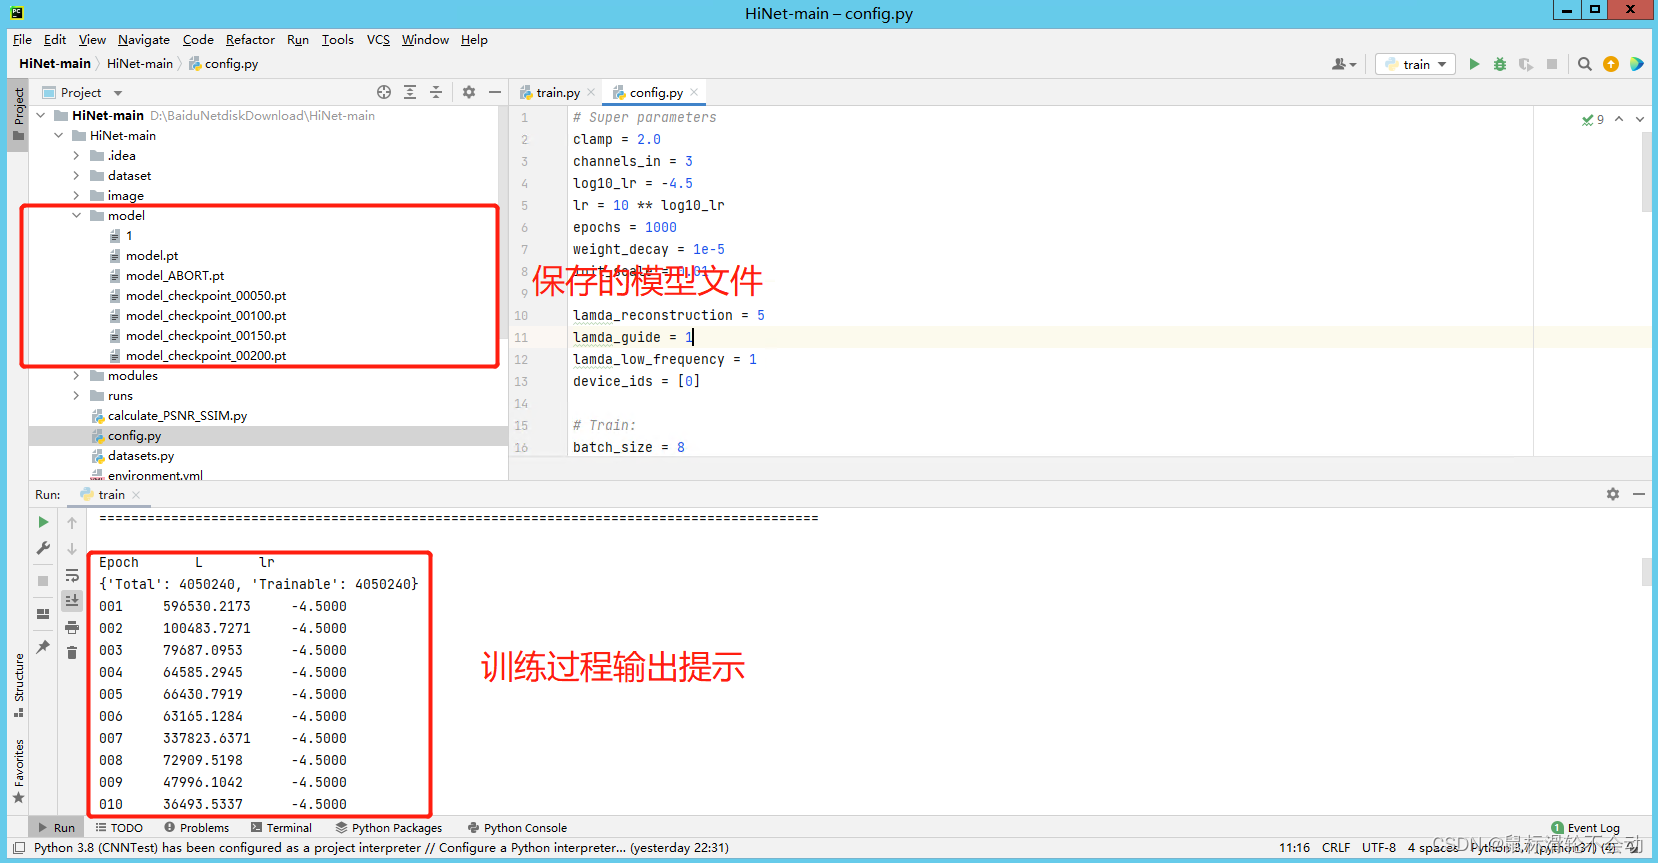Jump to next highlighted problem in the editor
The height and width of the screenshot is (863, 1658).
(1640, 119)
